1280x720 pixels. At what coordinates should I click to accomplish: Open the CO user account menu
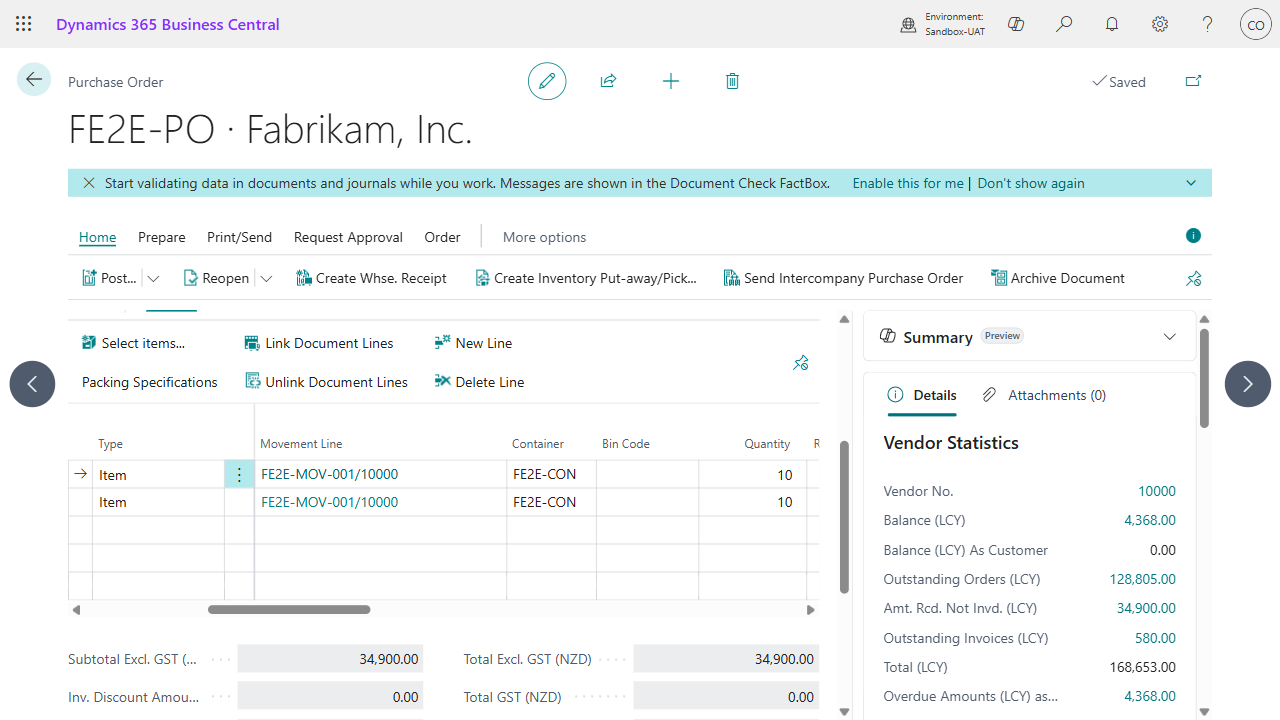point(1256,24)
